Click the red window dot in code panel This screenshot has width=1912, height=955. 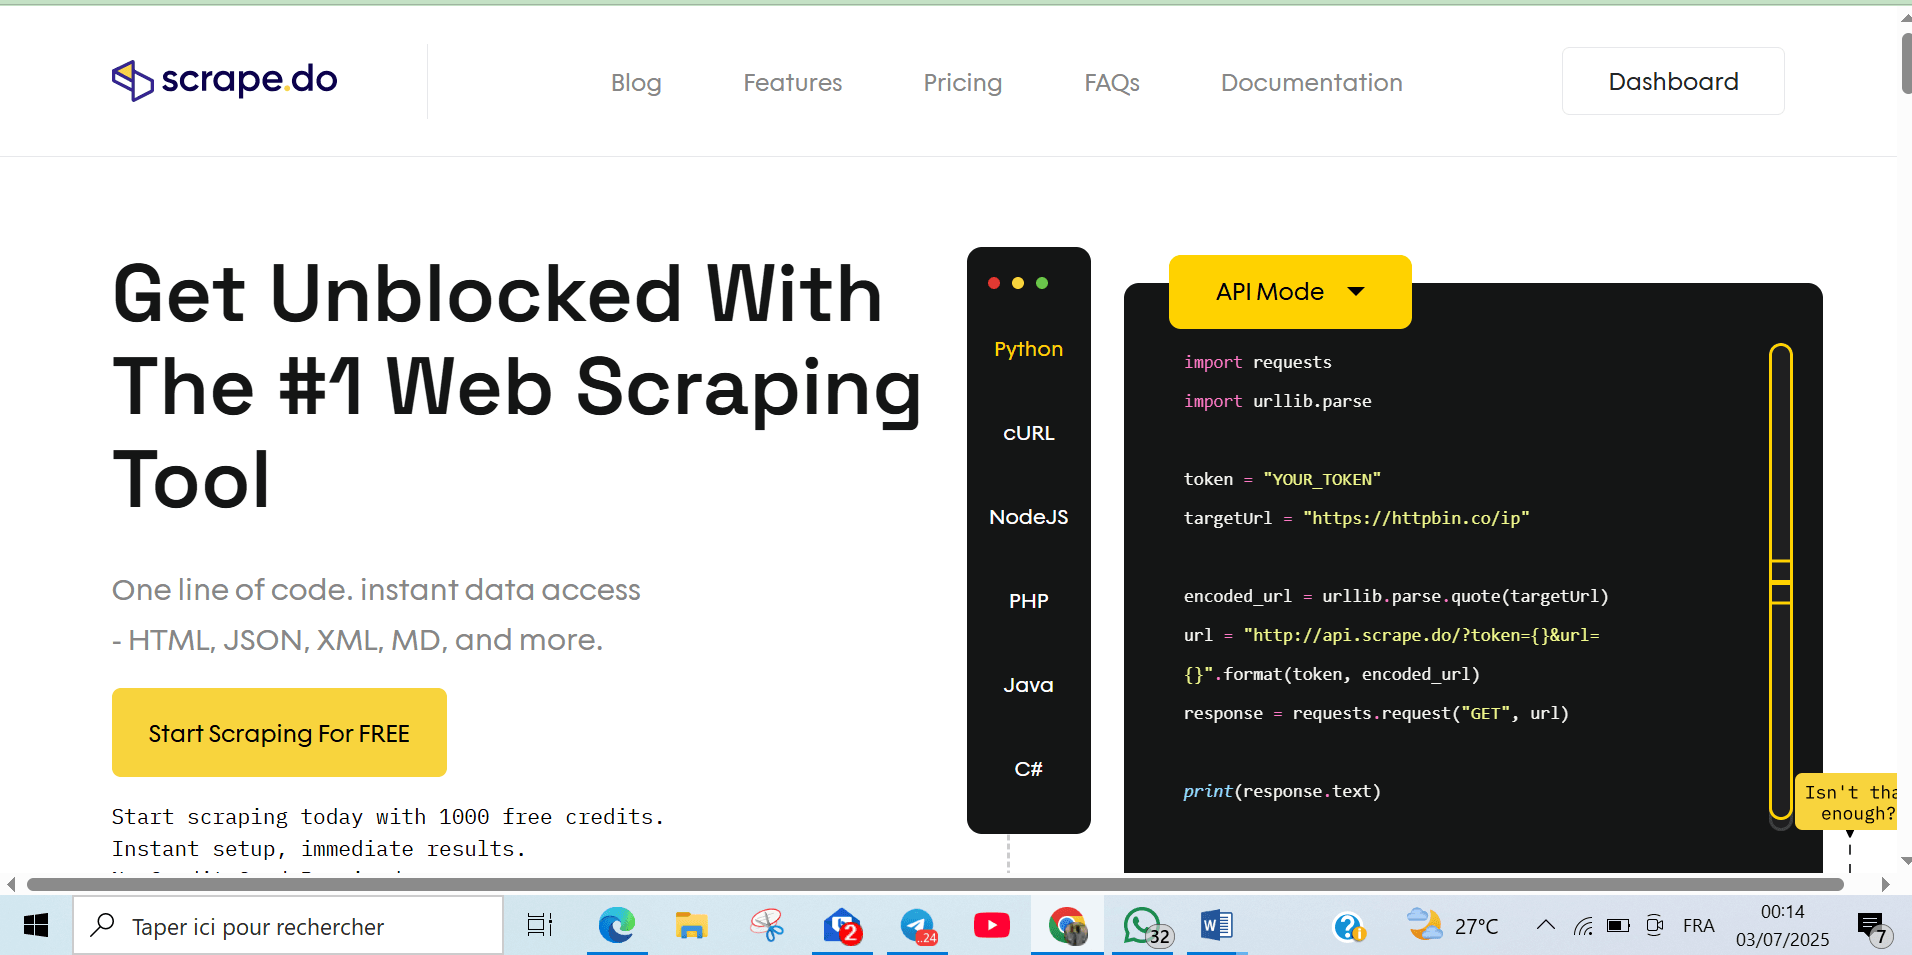pos(994,283)
